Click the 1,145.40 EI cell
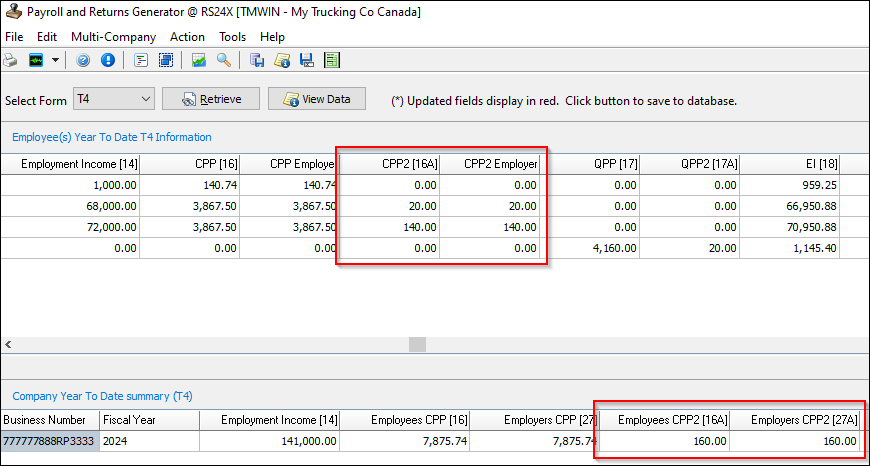870x466 pixels. tap(789, 248)
